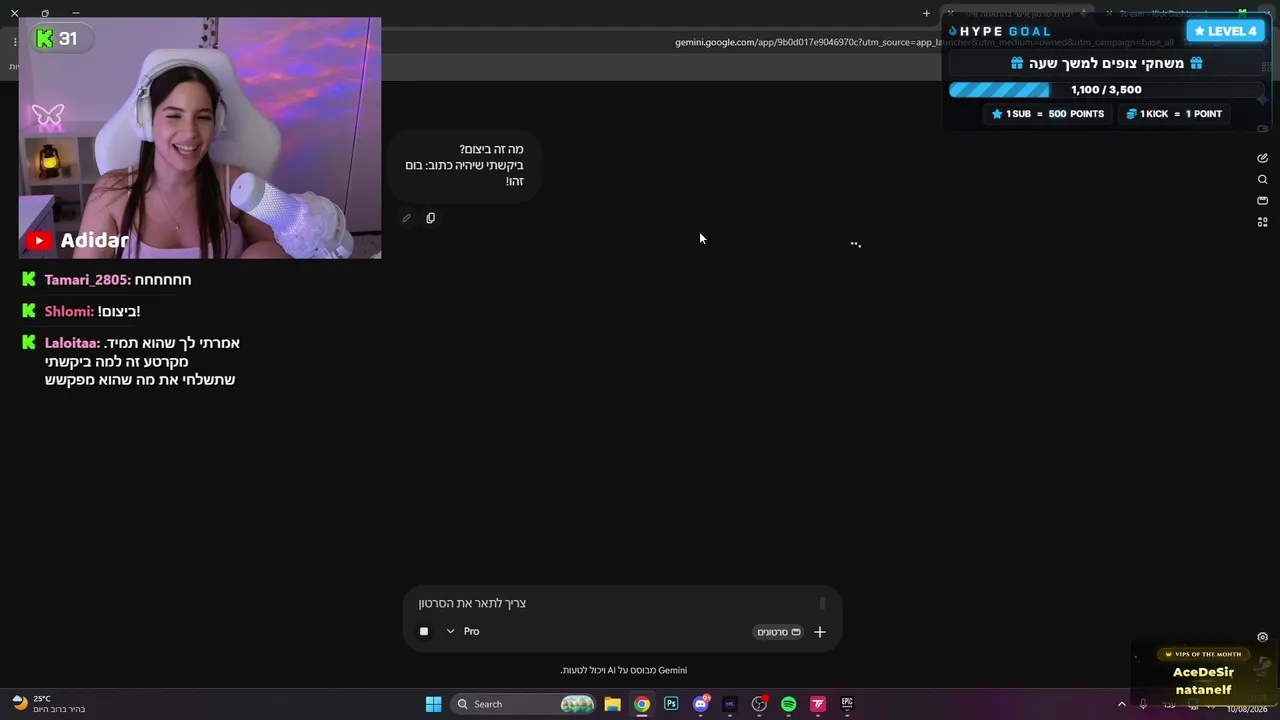Click the 1 SUB = 500 POINTS label
The image size is (1280, 720).
[1047, 114]
